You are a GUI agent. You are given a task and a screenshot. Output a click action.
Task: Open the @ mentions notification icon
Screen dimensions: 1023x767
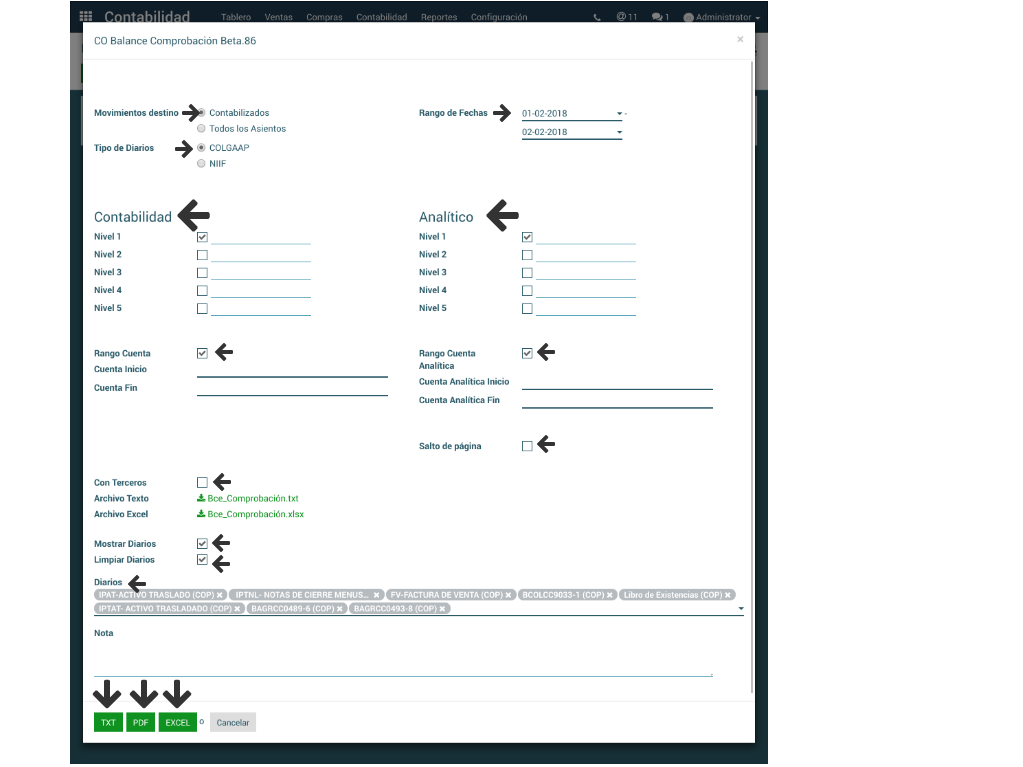[x=621, y=18]
